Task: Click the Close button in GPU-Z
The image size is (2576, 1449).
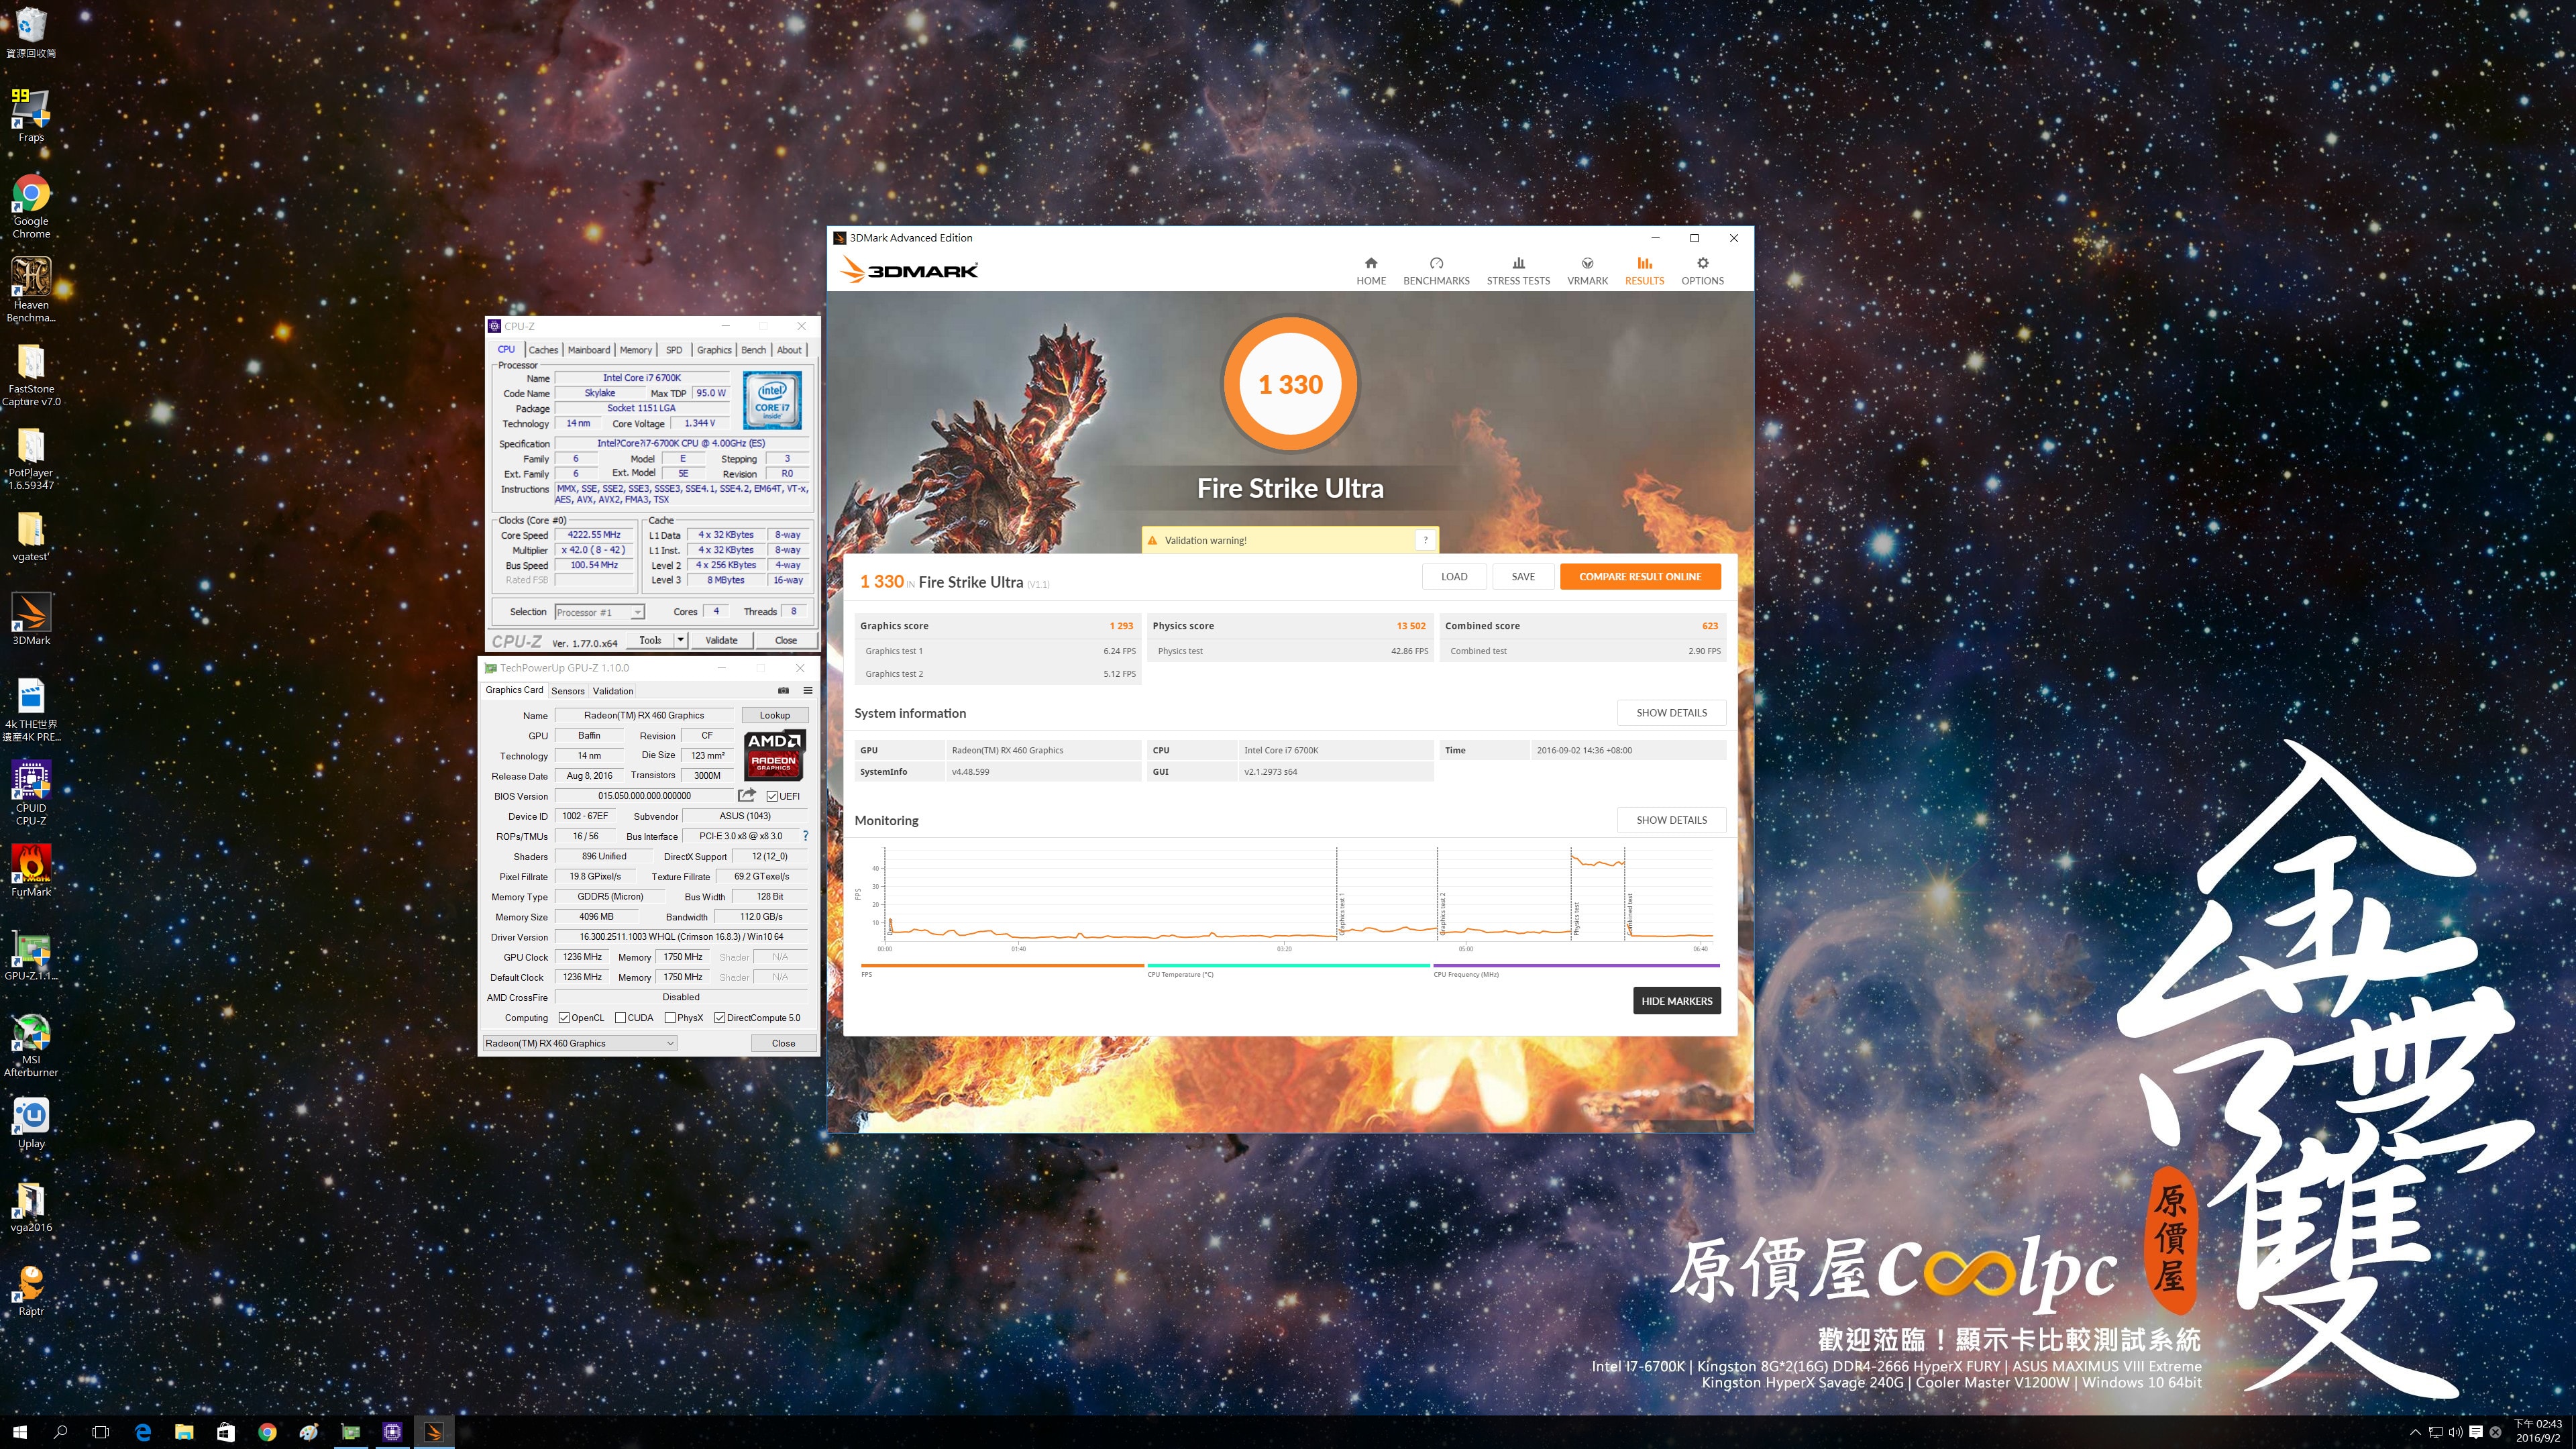Action: coord(783,1043)
